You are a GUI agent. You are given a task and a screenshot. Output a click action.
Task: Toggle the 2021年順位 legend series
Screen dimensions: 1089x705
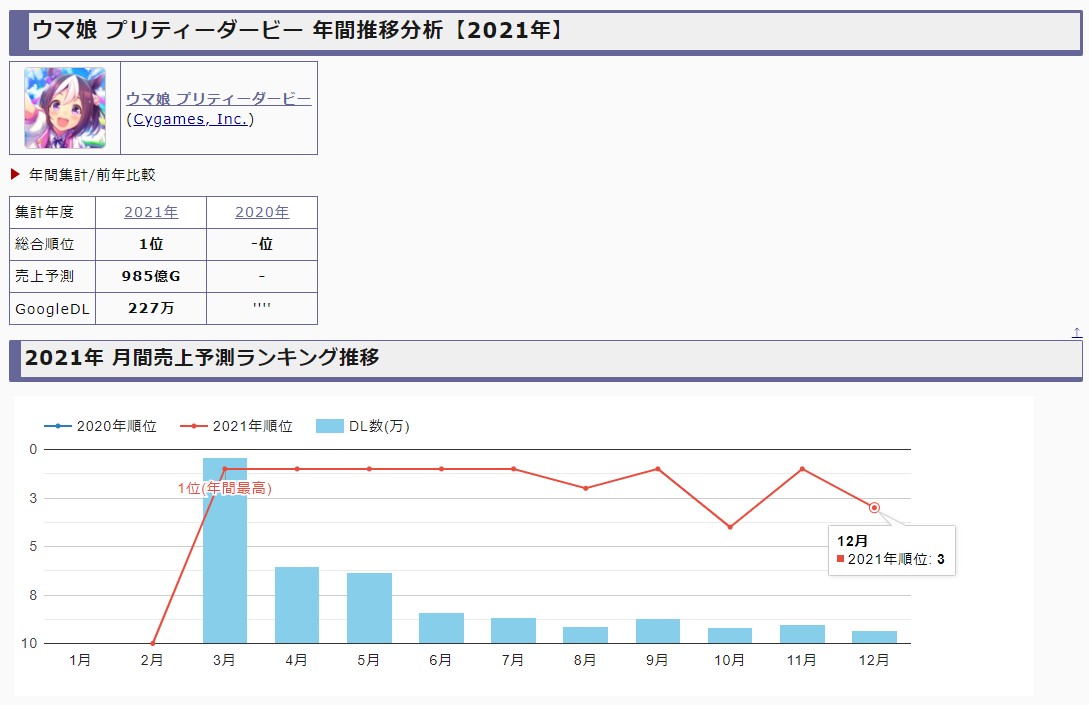236,426
